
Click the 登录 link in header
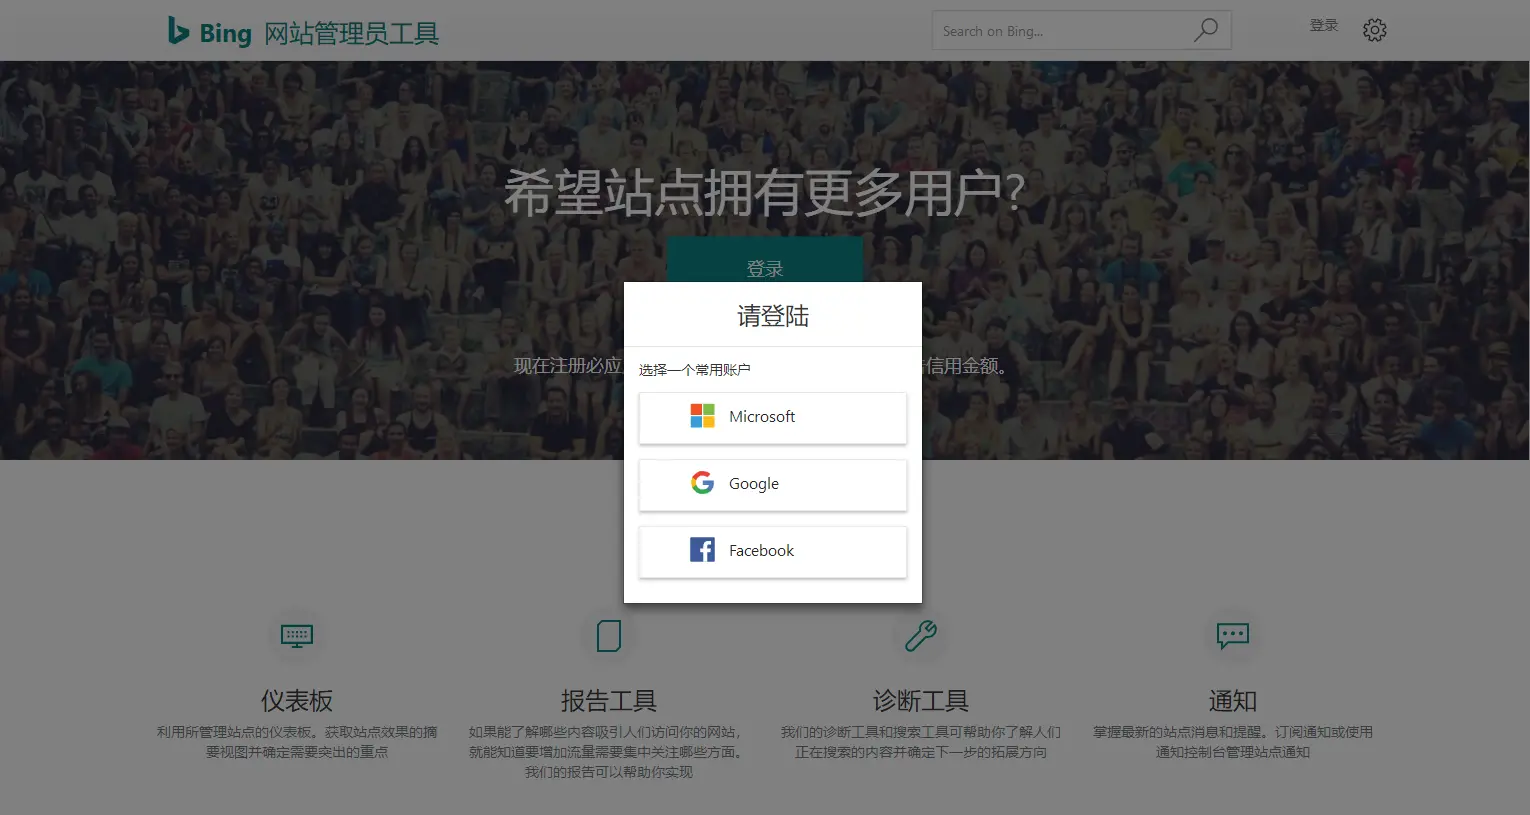click(x=1324, y=26)
